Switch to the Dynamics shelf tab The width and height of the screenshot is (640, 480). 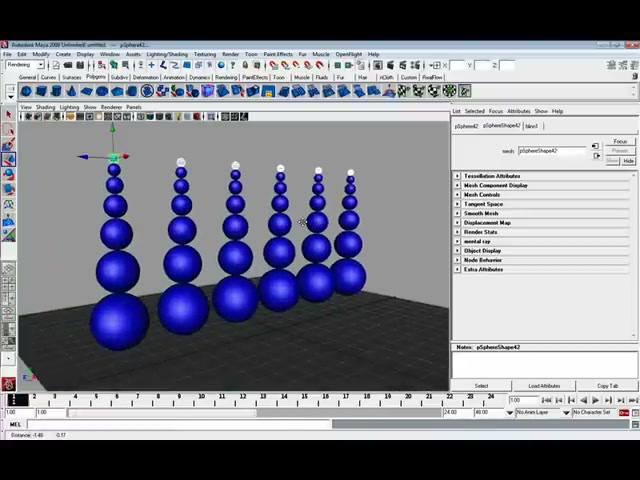[200, 77]
